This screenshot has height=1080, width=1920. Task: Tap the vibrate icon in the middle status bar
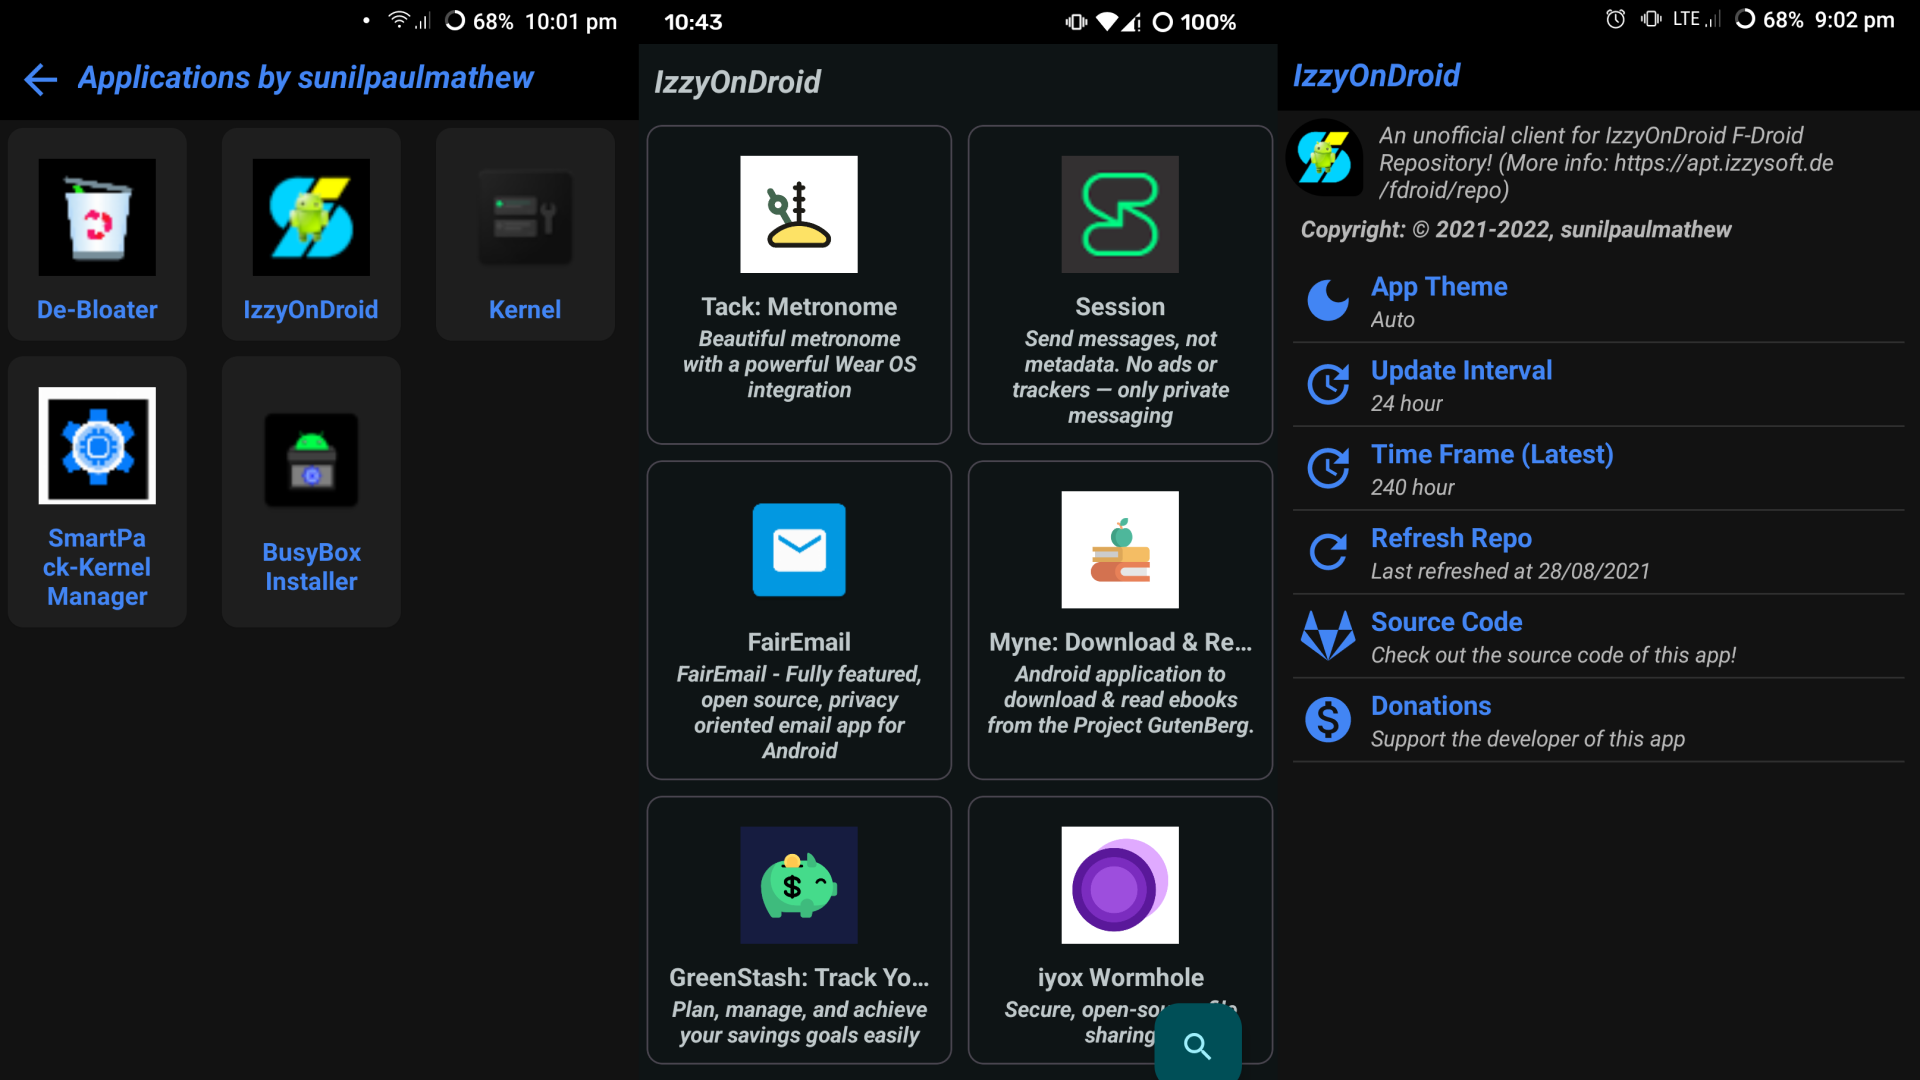(1076, 22)
